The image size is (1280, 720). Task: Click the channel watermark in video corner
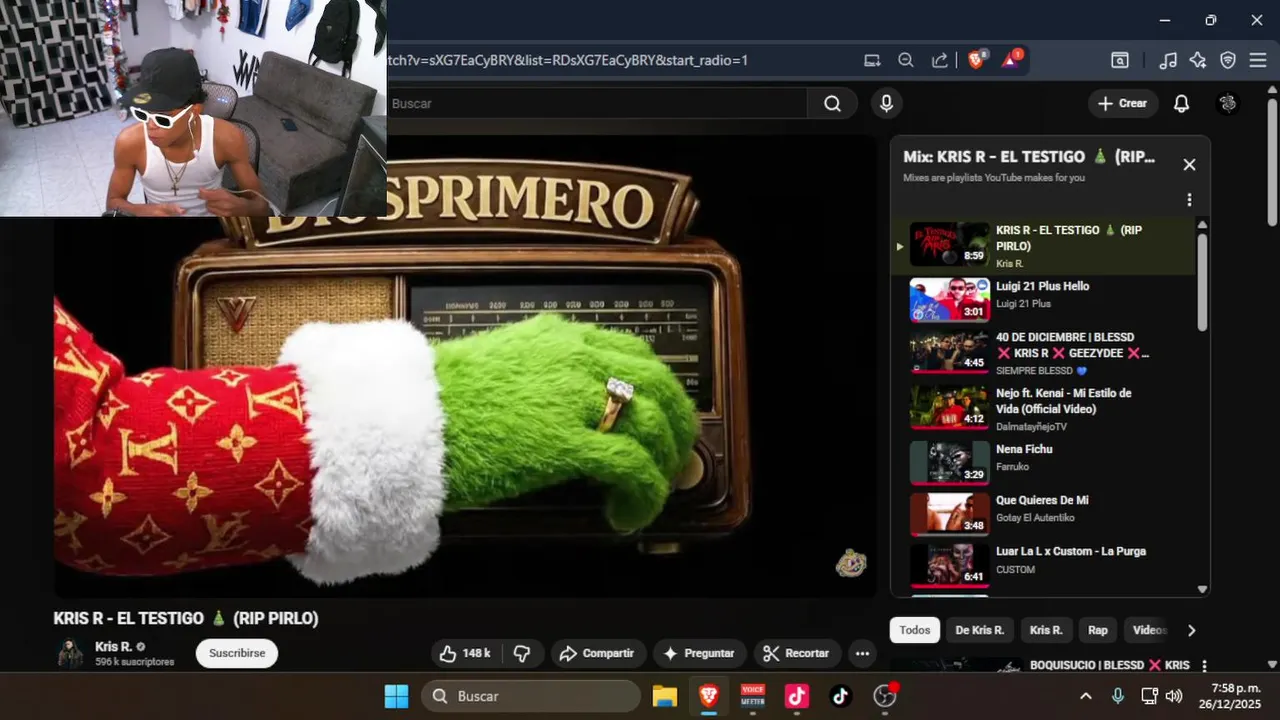851,564
